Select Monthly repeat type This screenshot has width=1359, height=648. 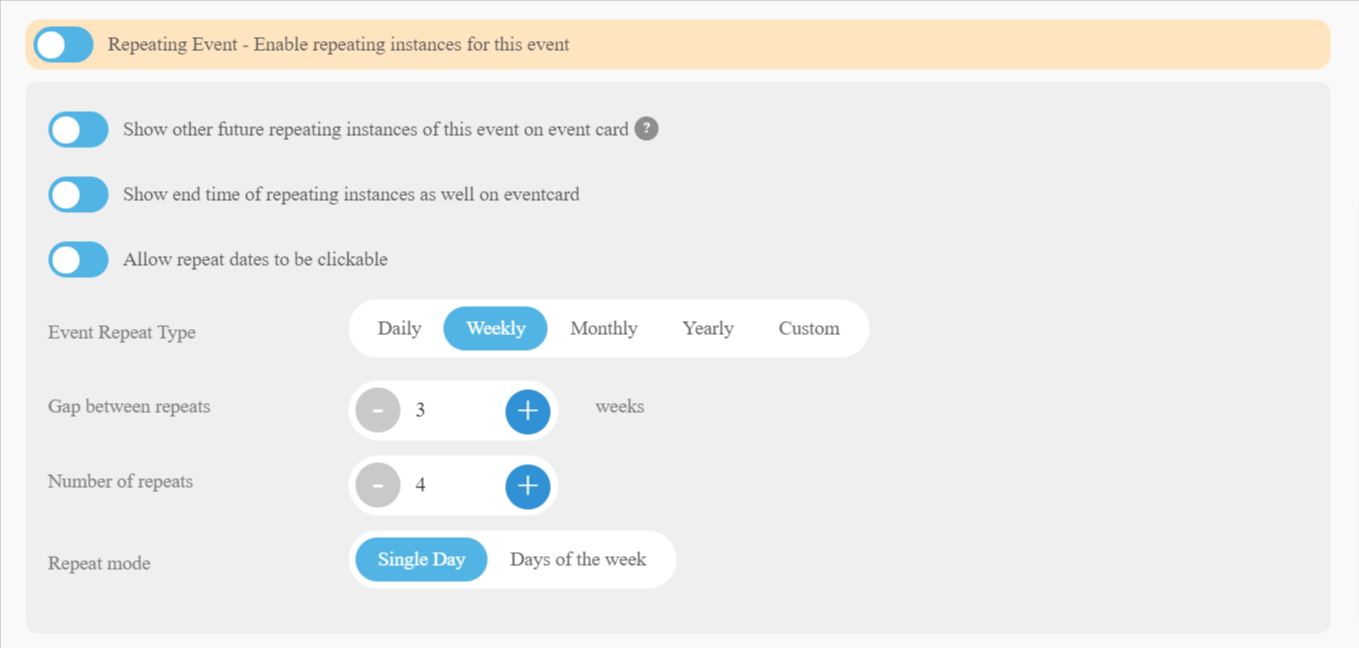[604, 329]
